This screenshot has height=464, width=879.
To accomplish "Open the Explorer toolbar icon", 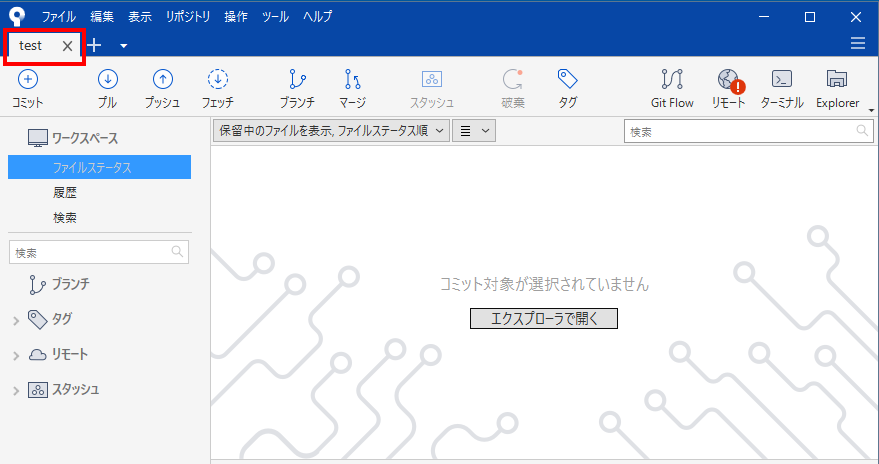I will 837,79.
